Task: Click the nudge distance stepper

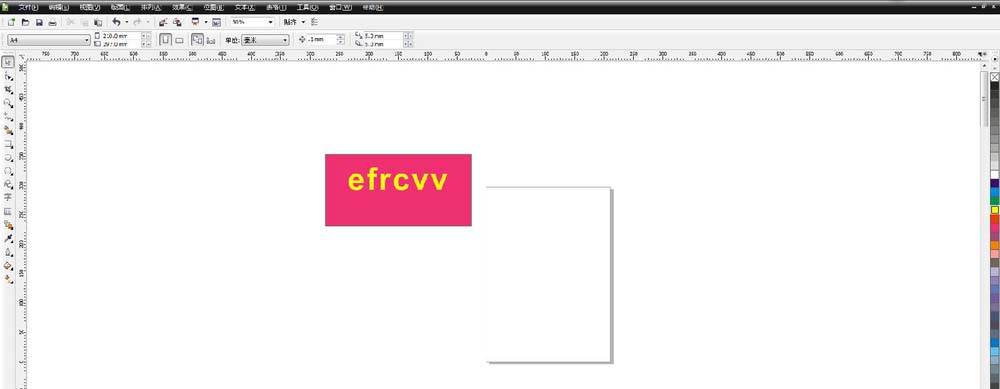Action: tap(341, 40)
